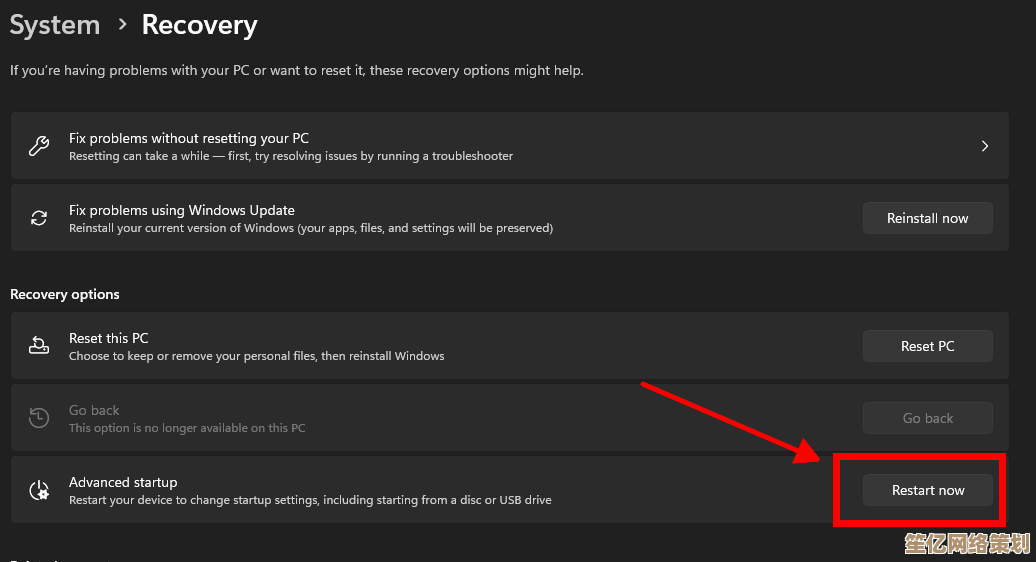Click the Reset this PC icon

coord(39,346)
